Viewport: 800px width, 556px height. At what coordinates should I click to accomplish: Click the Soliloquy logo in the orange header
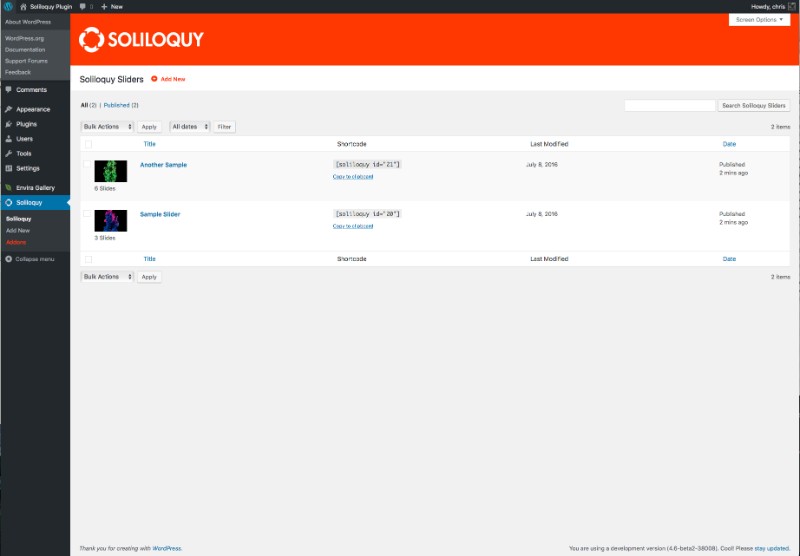pos(141,39)
